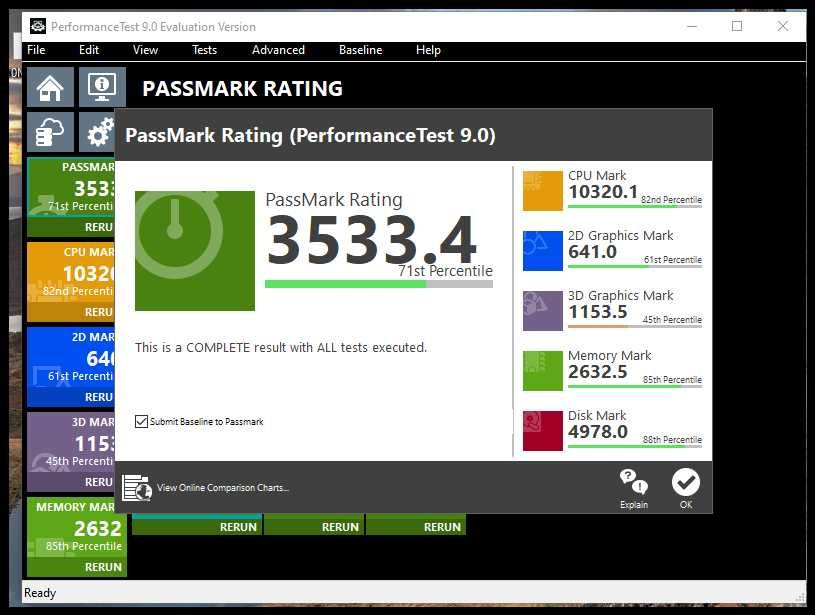
Task: Click the Disk Mark score 4978.0
Action: [x=598, y=432]
